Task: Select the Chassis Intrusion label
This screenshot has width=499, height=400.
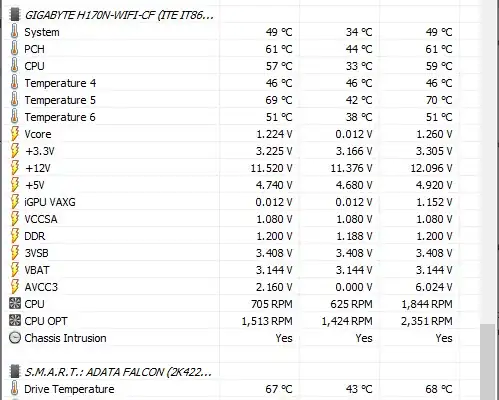Action: [x=65, y=338]
